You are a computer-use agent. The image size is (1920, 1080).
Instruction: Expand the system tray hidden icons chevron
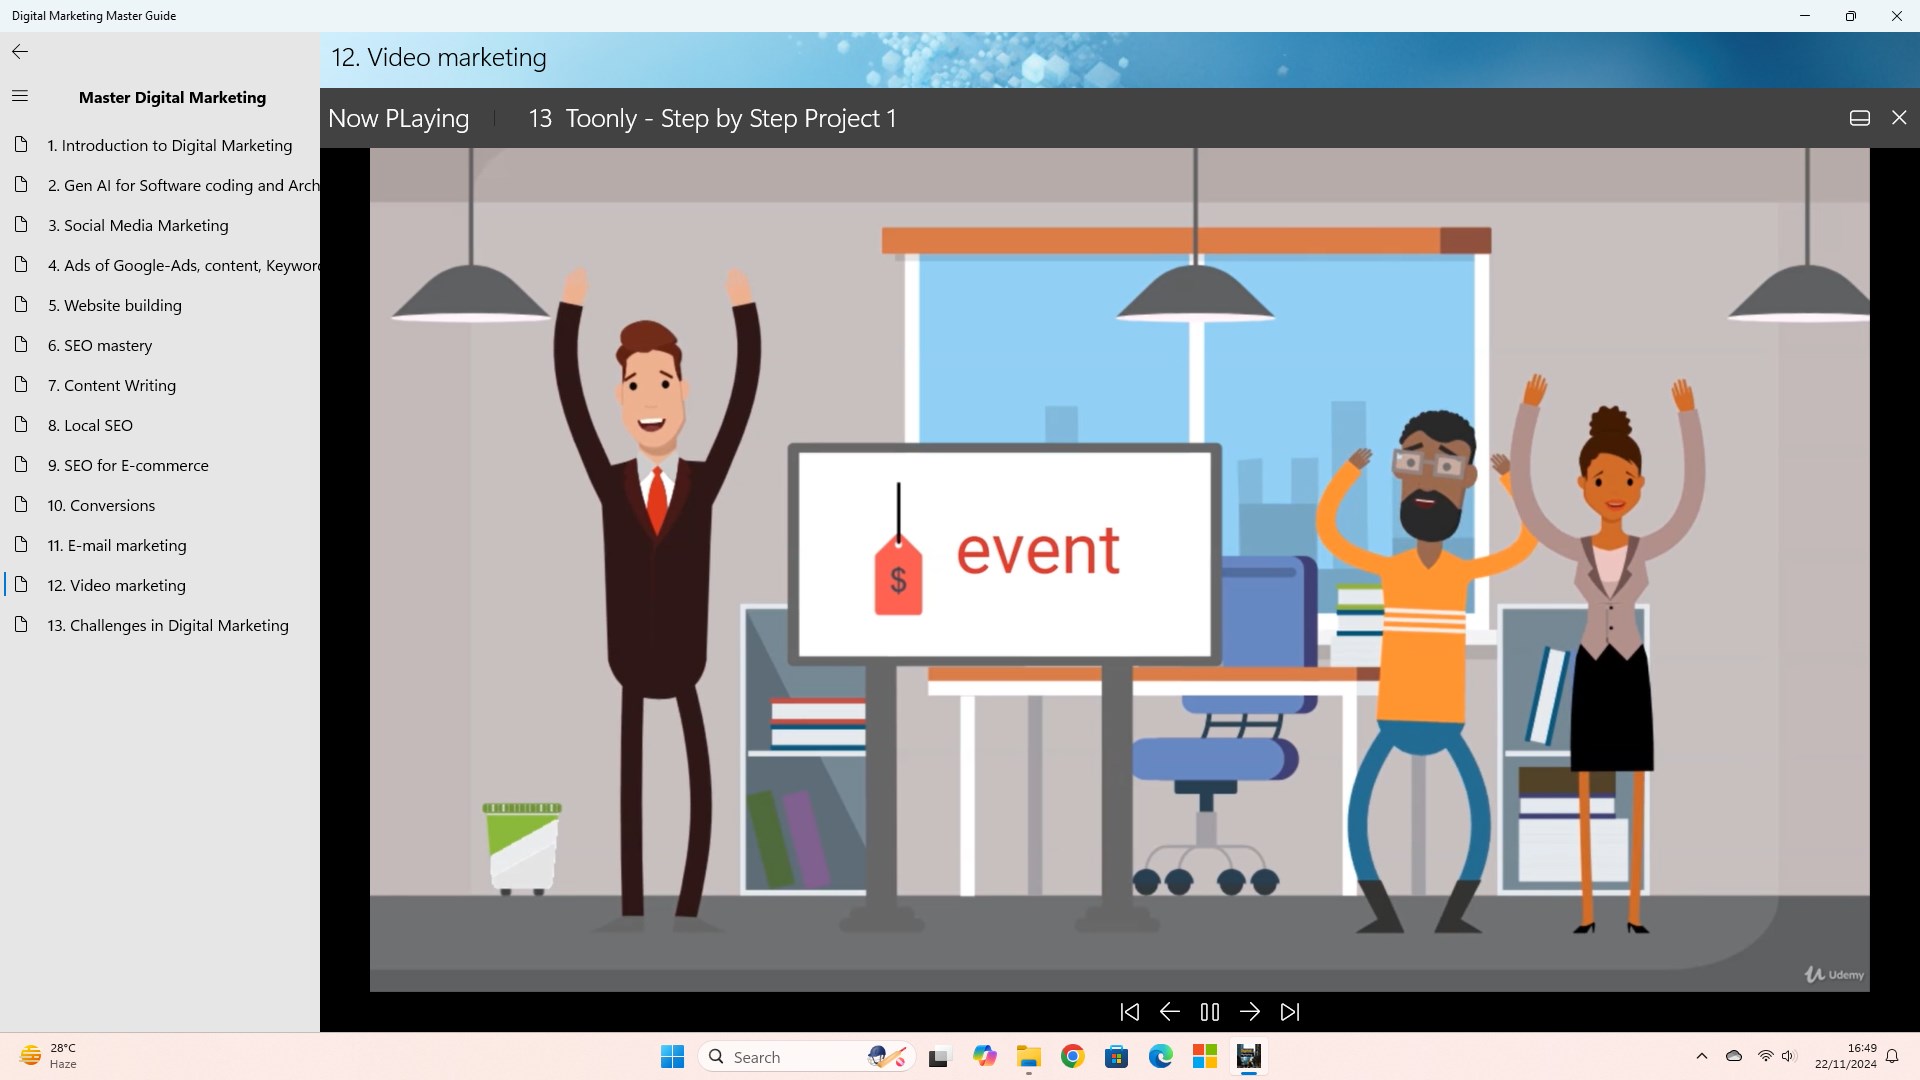click(x=1701, y=1056)
